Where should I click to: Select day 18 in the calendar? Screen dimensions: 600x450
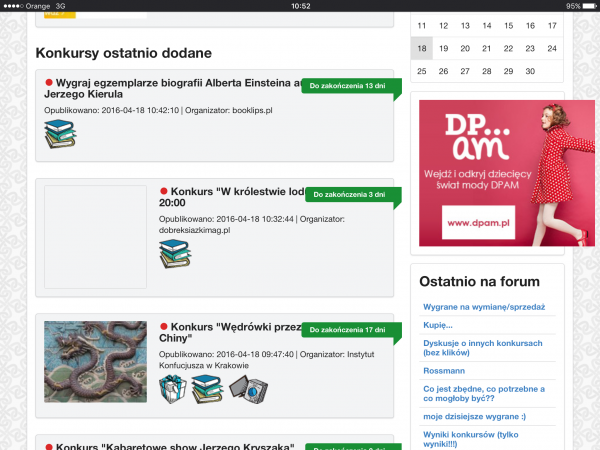click(x=422, y=48)
